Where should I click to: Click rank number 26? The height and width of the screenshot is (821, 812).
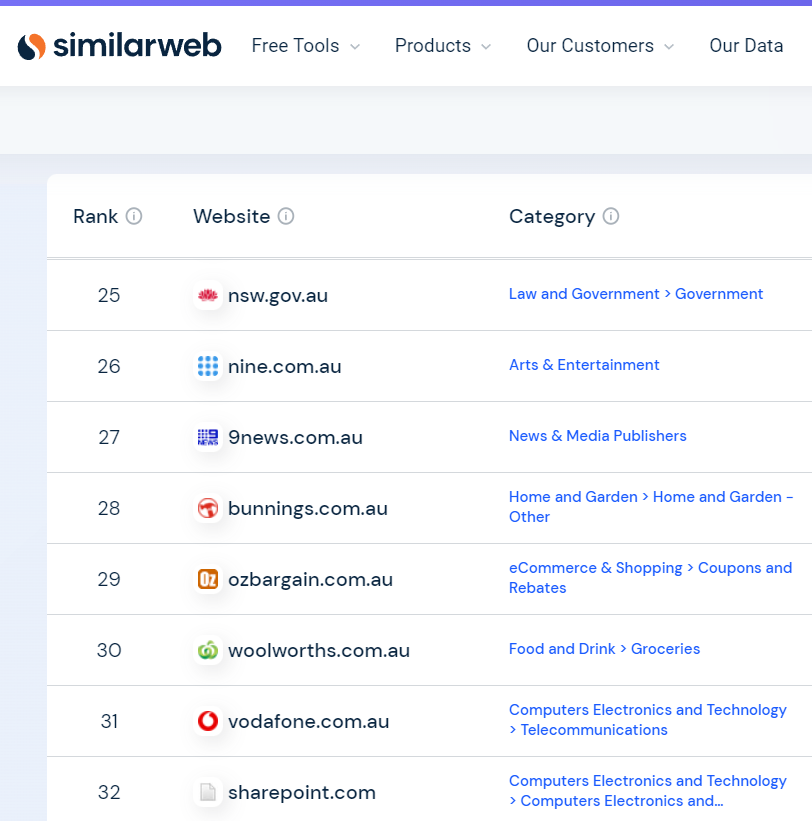[109, 367]
